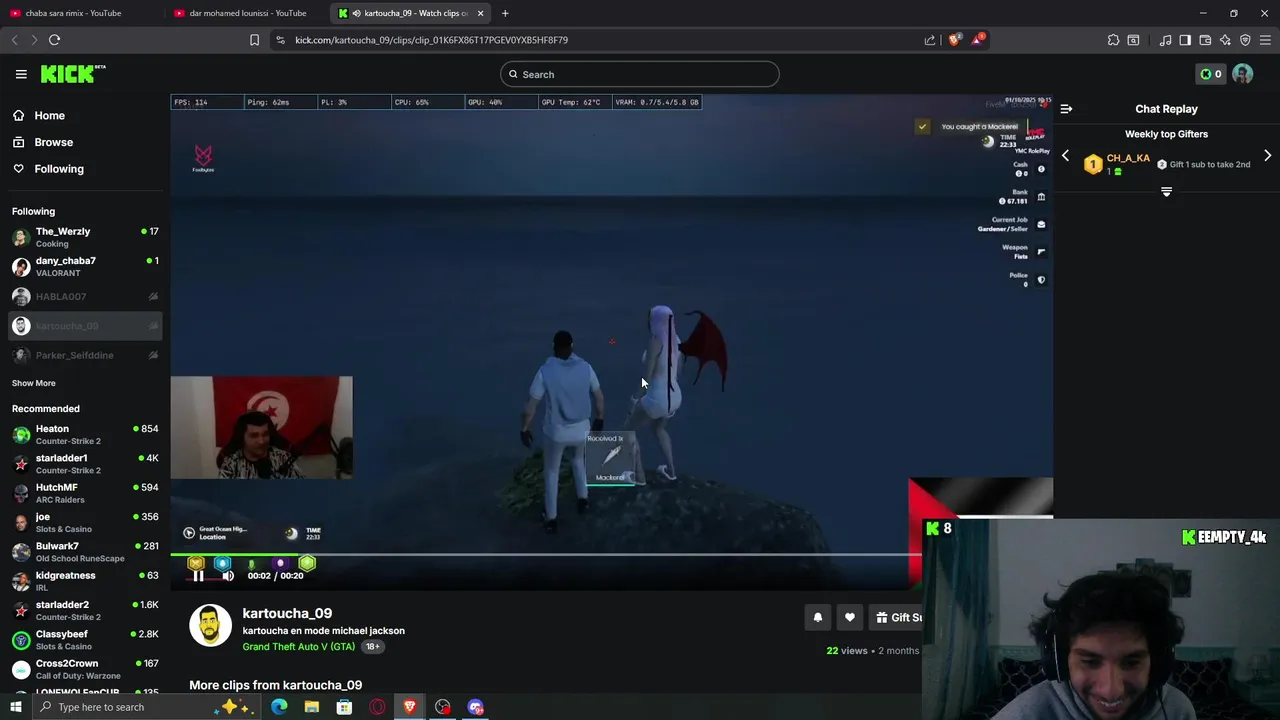Open Opera from the taskbar
The height and width of the screenshot is (720, 1280).
[377, 707]
